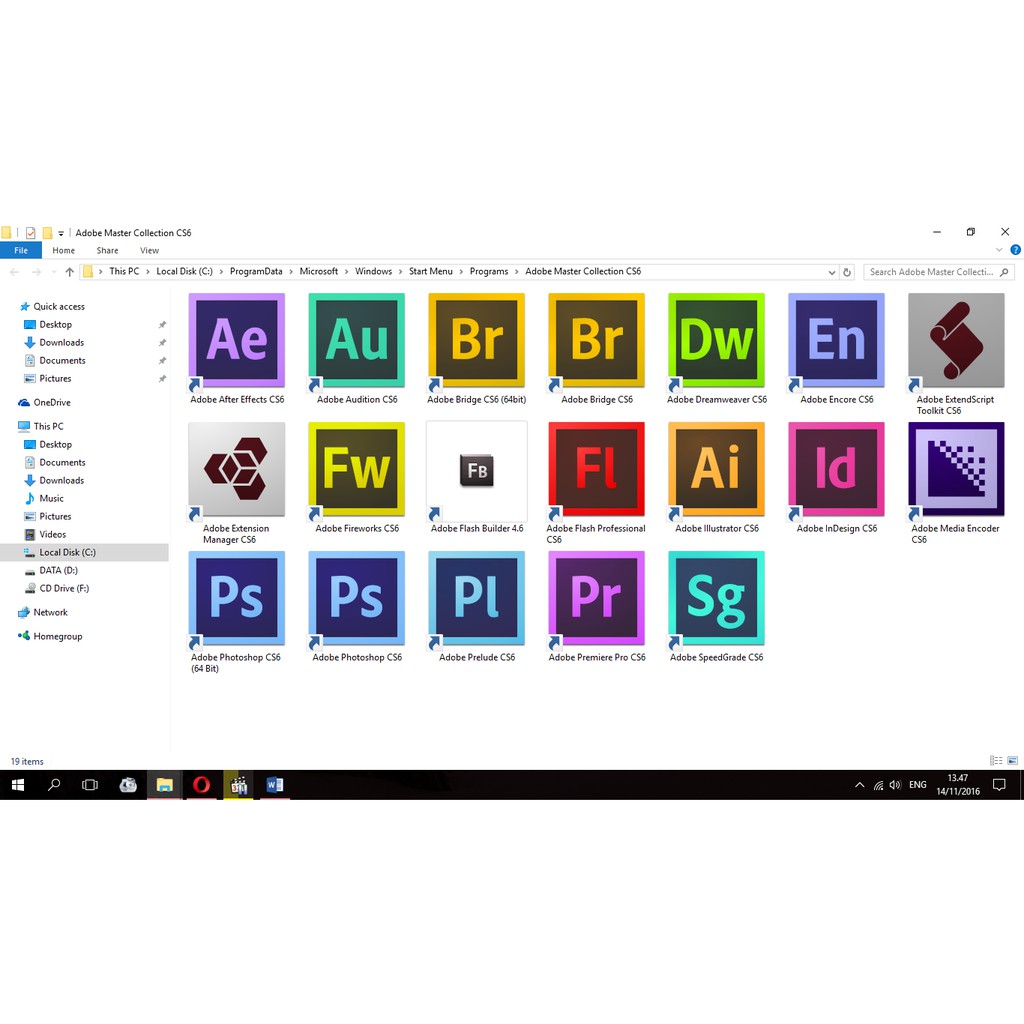
Task: Go up one folder level with the up arrow
Action: [x=69, y=272]
